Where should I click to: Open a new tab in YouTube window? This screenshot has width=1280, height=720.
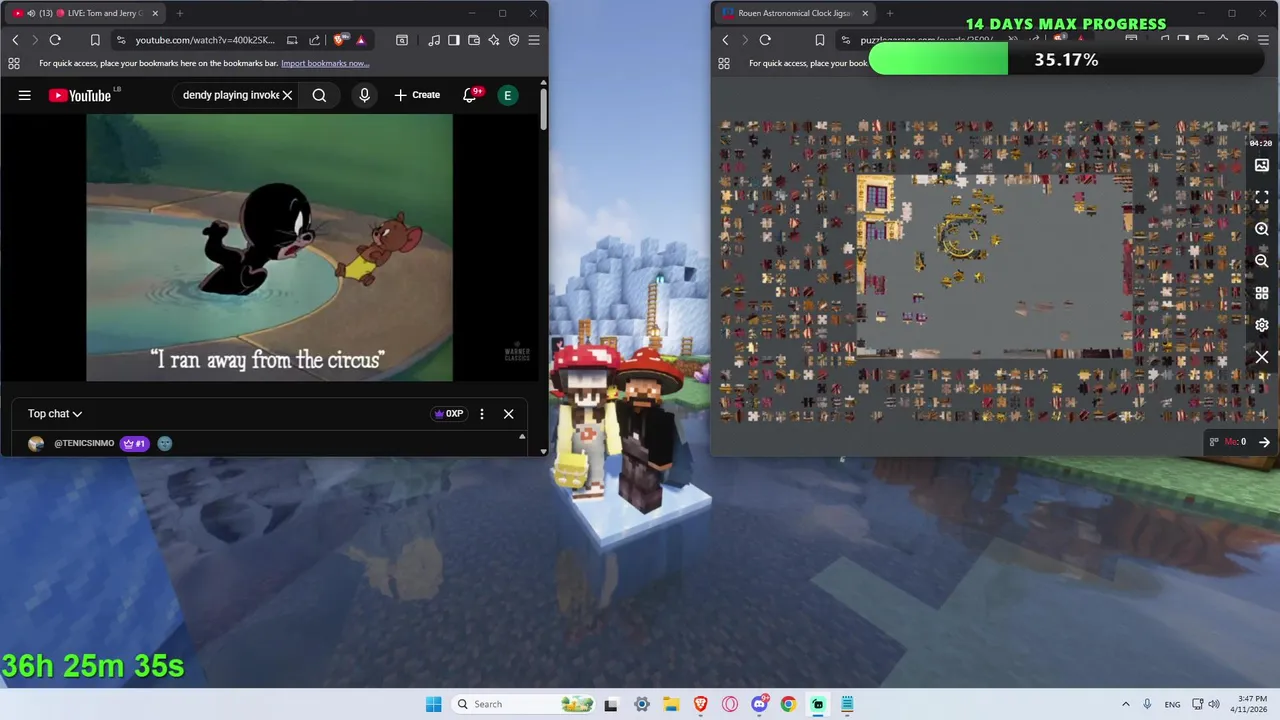(180, 13)
